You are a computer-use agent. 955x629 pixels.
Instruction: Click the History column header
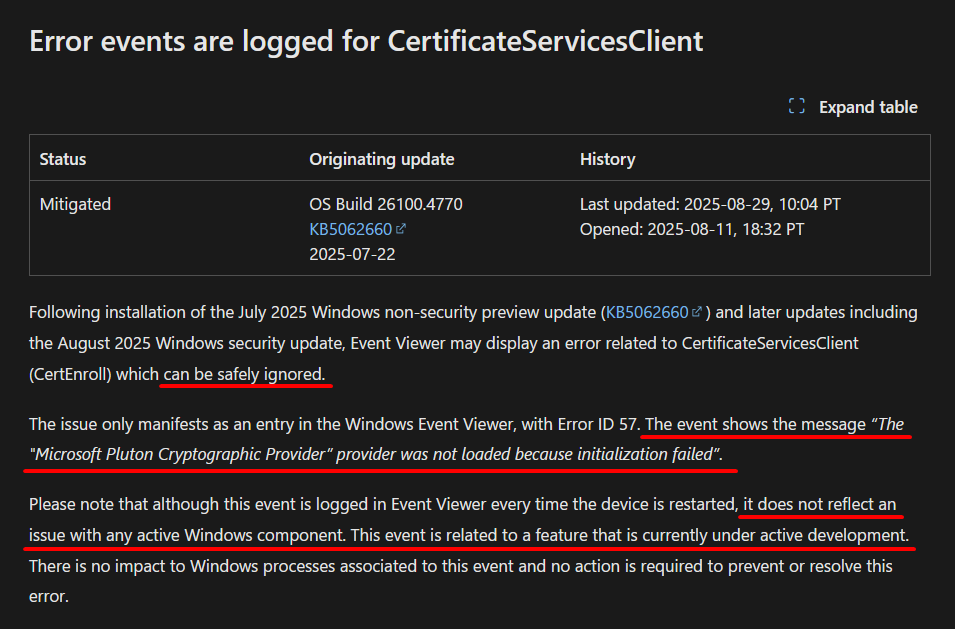[x=607, y=159]
